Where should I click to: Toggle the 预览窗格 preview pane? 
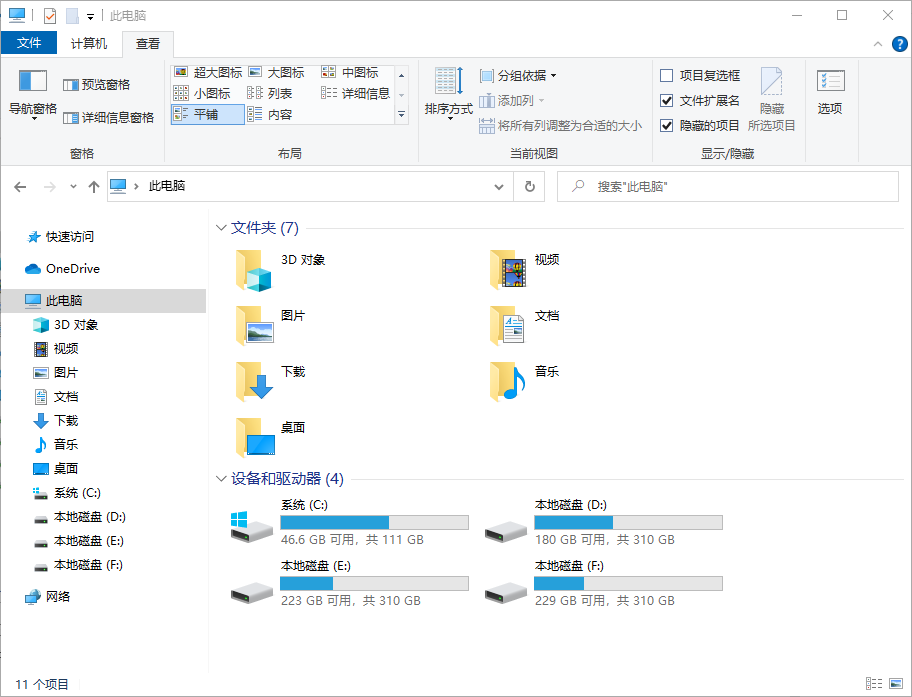(x=97, y=85)
